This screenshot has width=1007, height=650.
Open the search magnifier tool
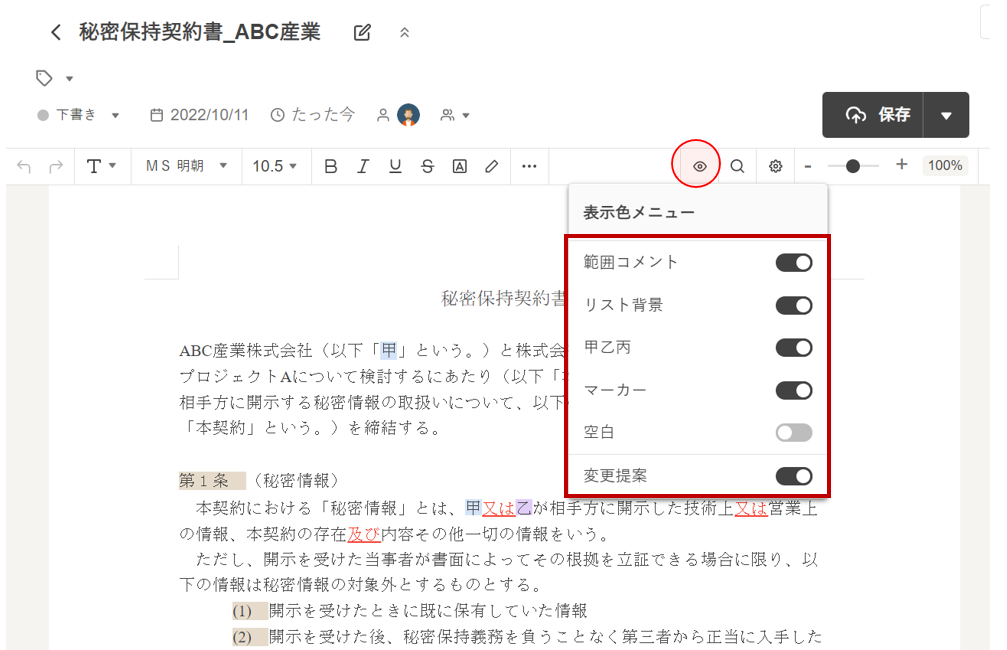pos(737,166)
